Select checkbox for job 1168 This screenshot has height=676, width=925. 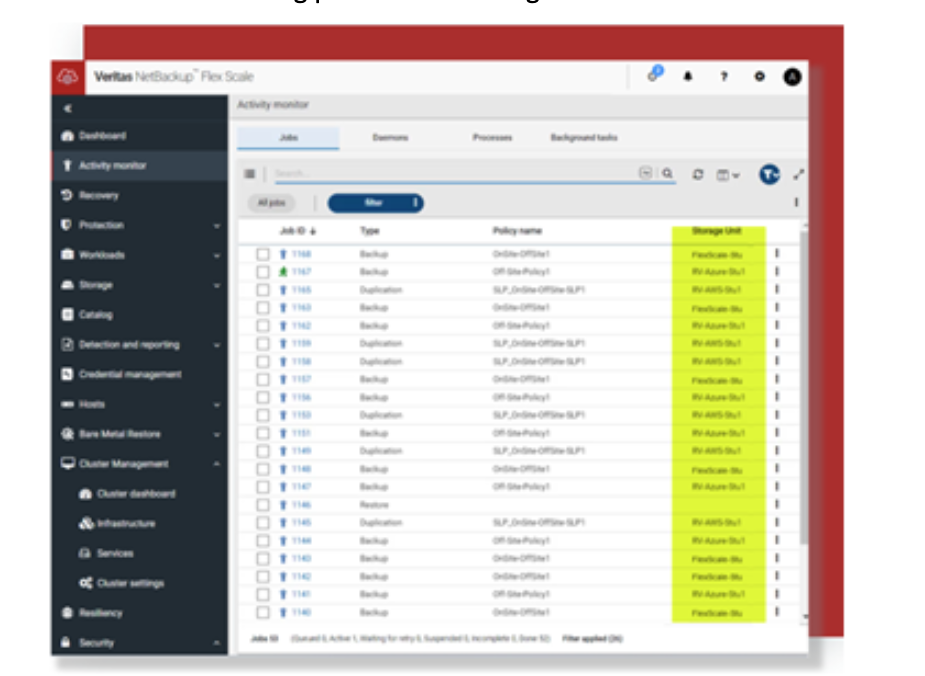pos(263,254)
